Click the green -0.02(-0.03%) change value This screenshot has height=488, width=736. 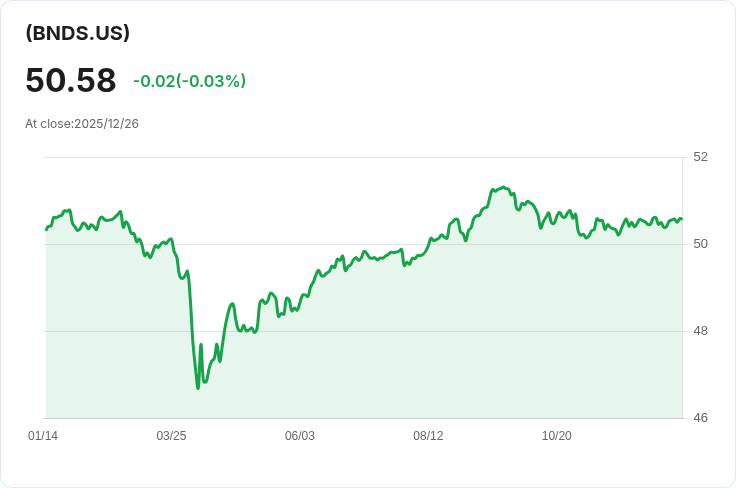pyautogui.click(x=189, y=81)
